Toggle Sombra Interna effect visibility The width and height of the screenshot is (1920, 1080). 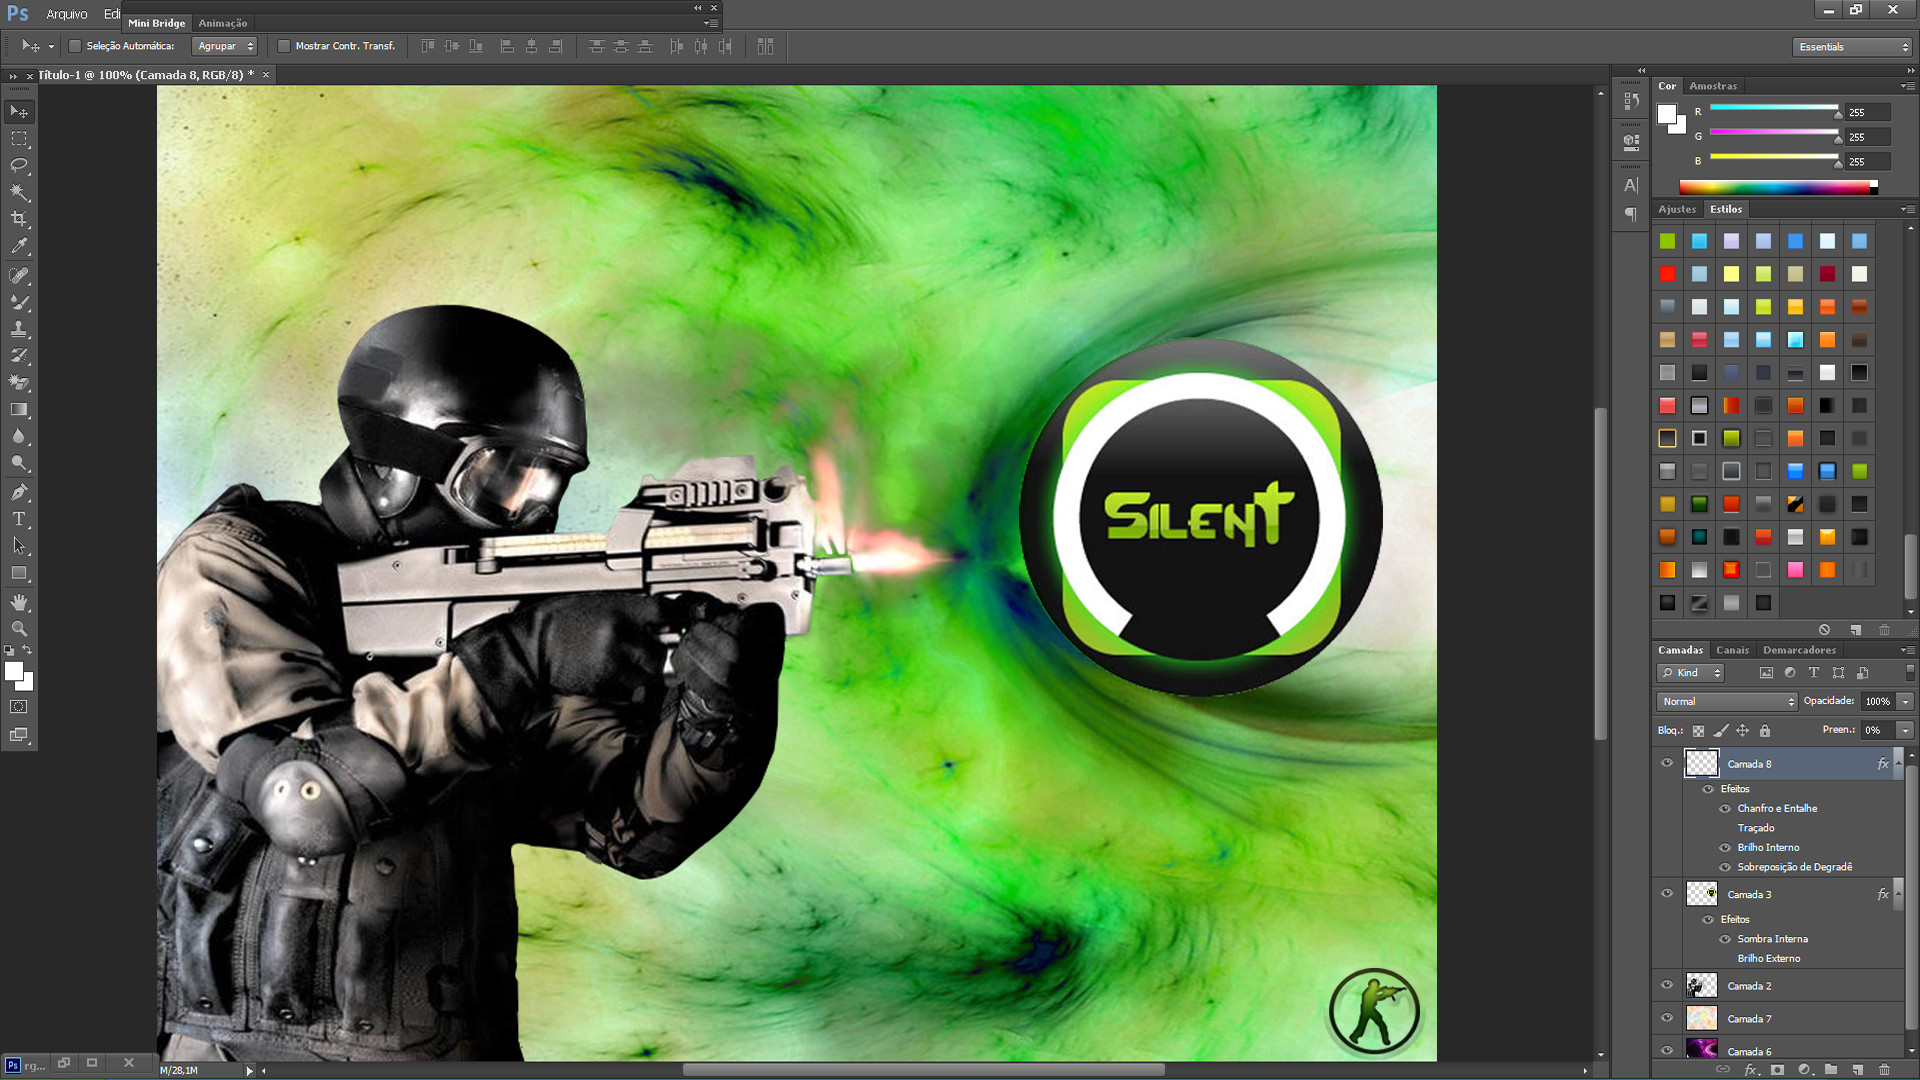tap(1725, 940)
